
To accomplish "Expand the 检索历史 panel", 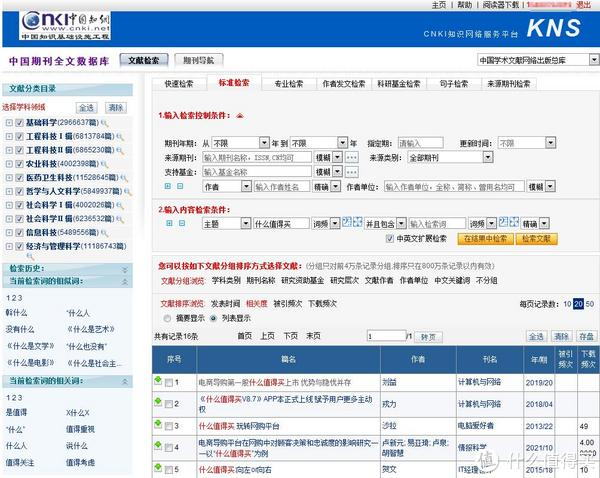I will click(125, 270).
